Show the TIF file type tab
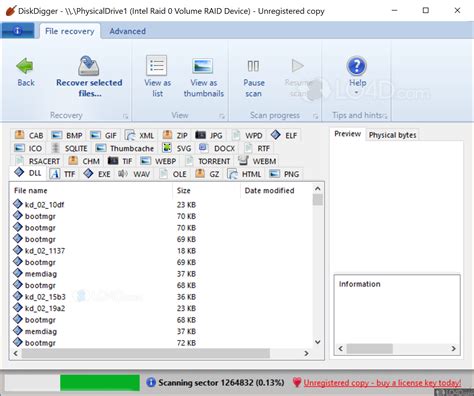The height and width of the screenshot is (396, 474). pyautogui.click(x=120, y=161)
